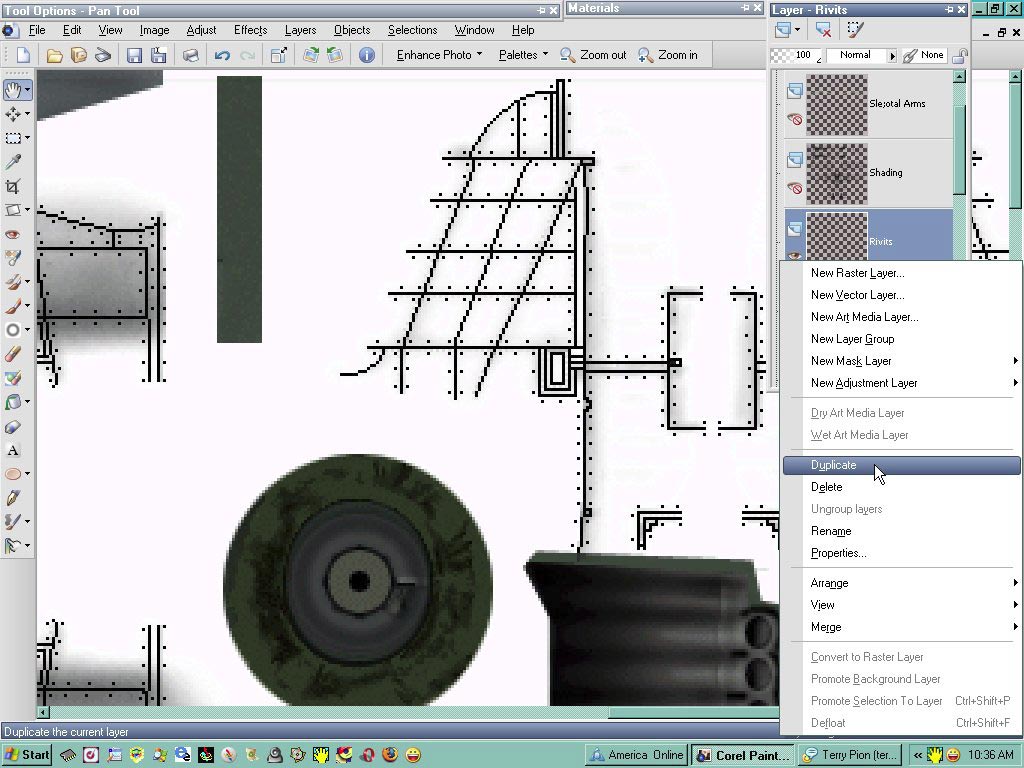The height and width of the screenshot is (768, 1024).
Task: Select the rectangular Selection tool
Action: click(13, 138)
